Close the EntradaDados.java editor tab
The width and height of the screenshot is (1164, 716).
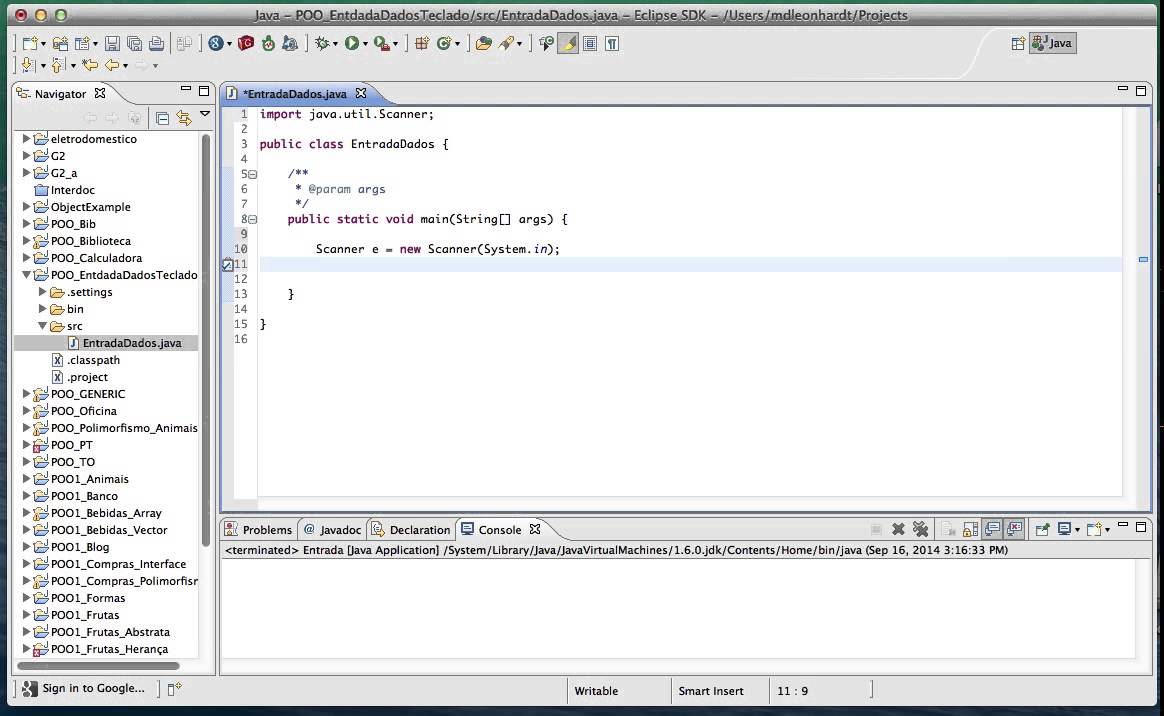coord(361,93)
